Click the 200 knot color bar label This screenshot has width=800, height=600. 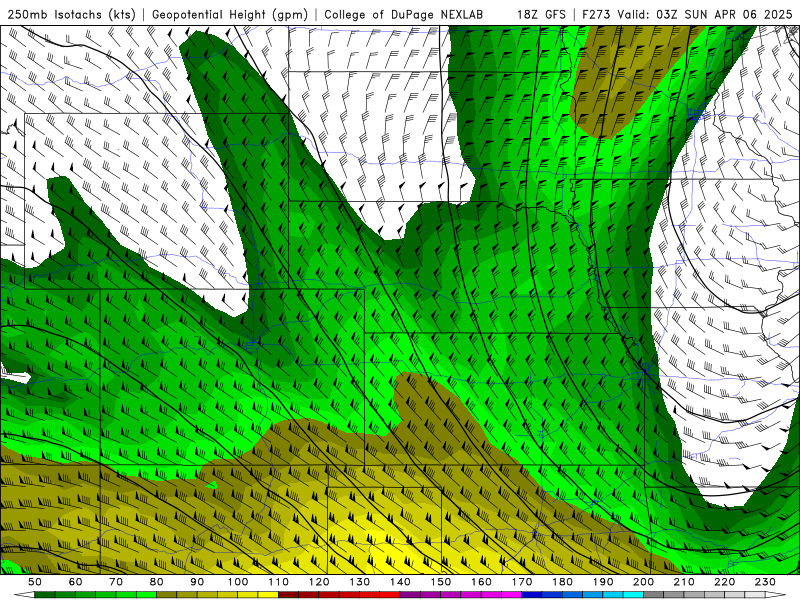click(643, 582)
